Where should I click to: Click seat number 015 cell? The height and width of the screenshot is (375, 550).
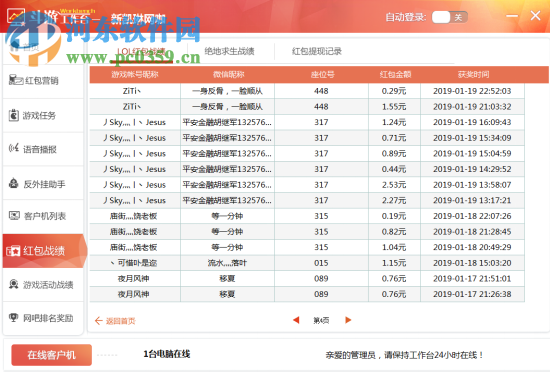(x=321, y=263)
